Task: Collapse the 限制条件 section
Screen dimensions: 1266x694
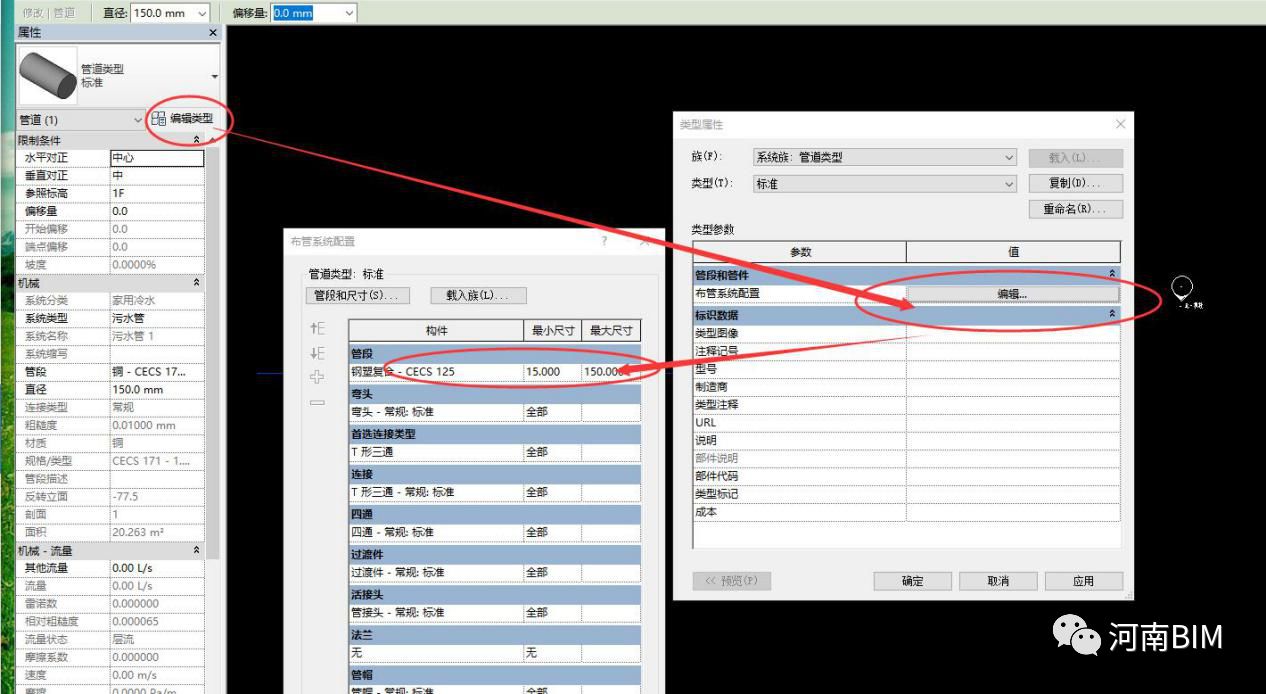Action: [x=196, y=140]
